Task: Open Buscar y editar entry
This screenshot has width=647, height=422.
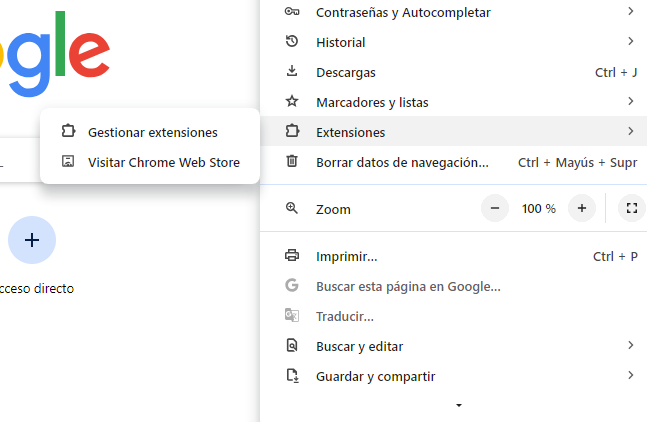Action: pos(453,346)
